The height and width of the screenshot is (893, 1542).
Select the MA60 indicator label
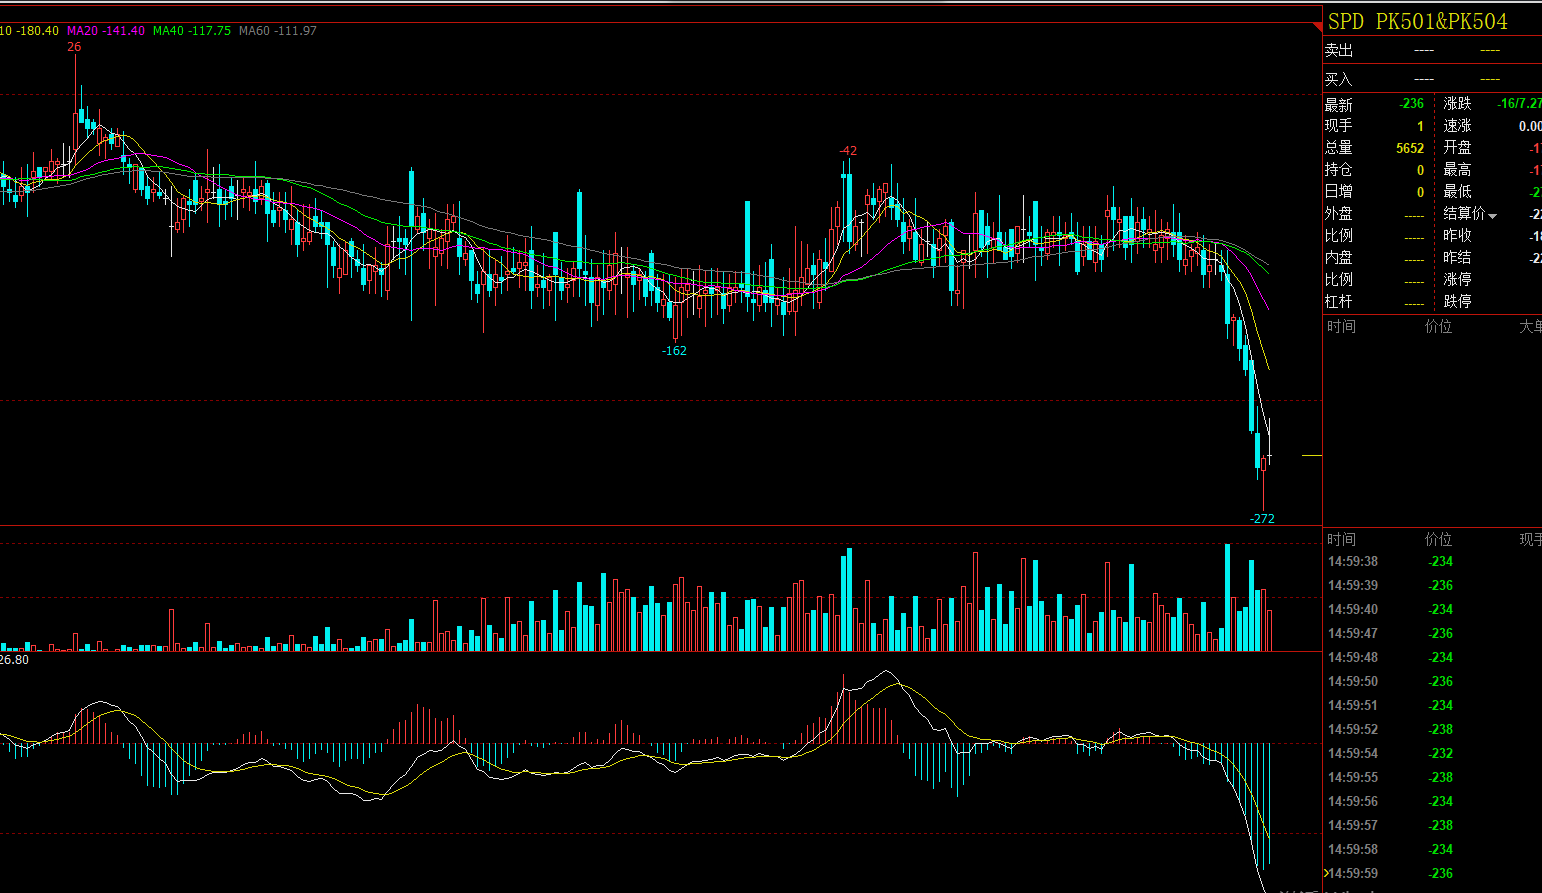[277, 31]
